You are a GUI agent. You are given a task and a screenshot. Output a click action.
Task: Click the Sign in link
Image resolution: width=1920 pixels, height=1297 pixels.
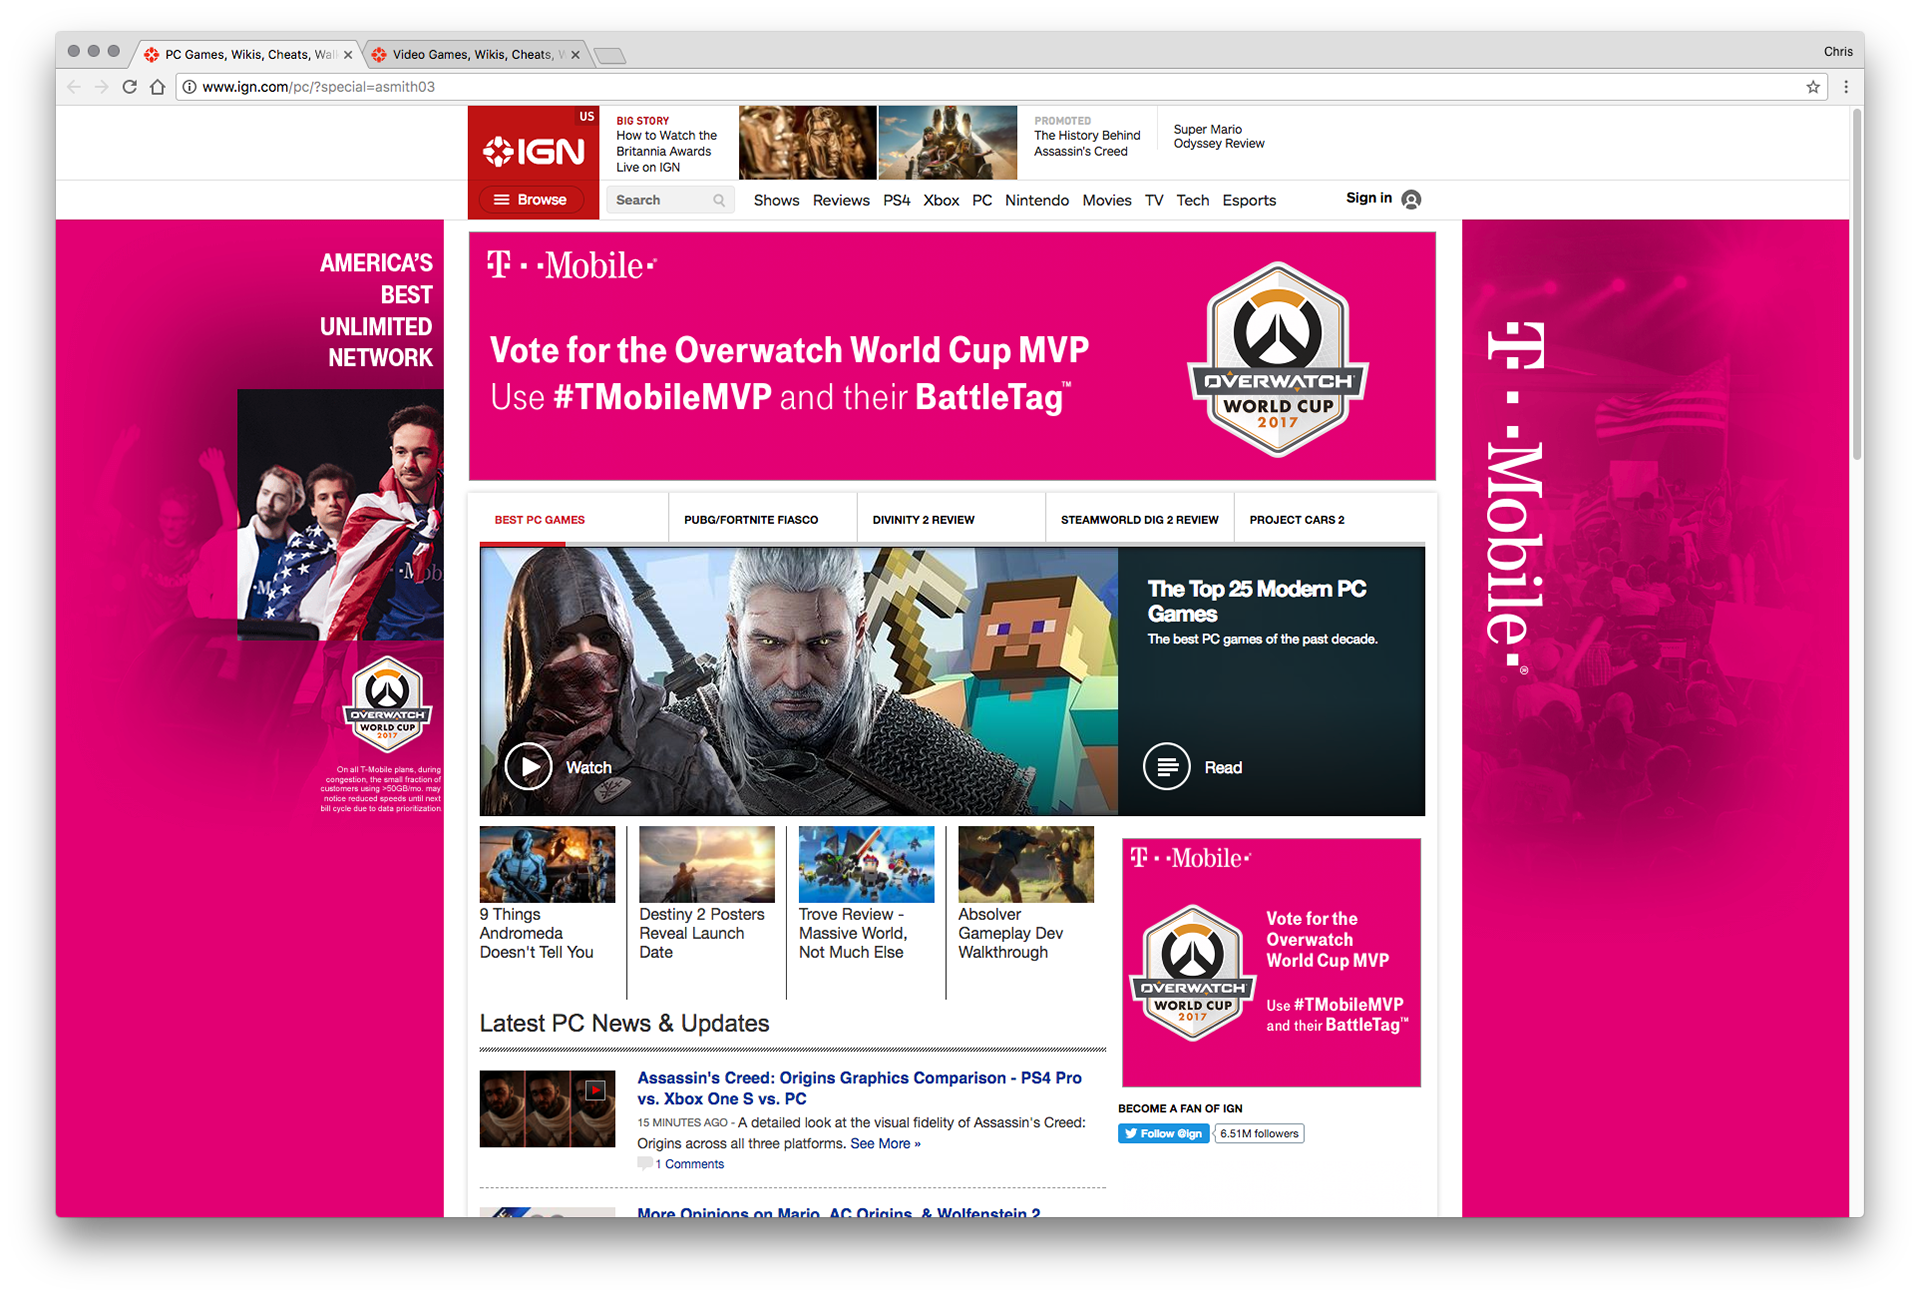click(x=1368, y=198)
